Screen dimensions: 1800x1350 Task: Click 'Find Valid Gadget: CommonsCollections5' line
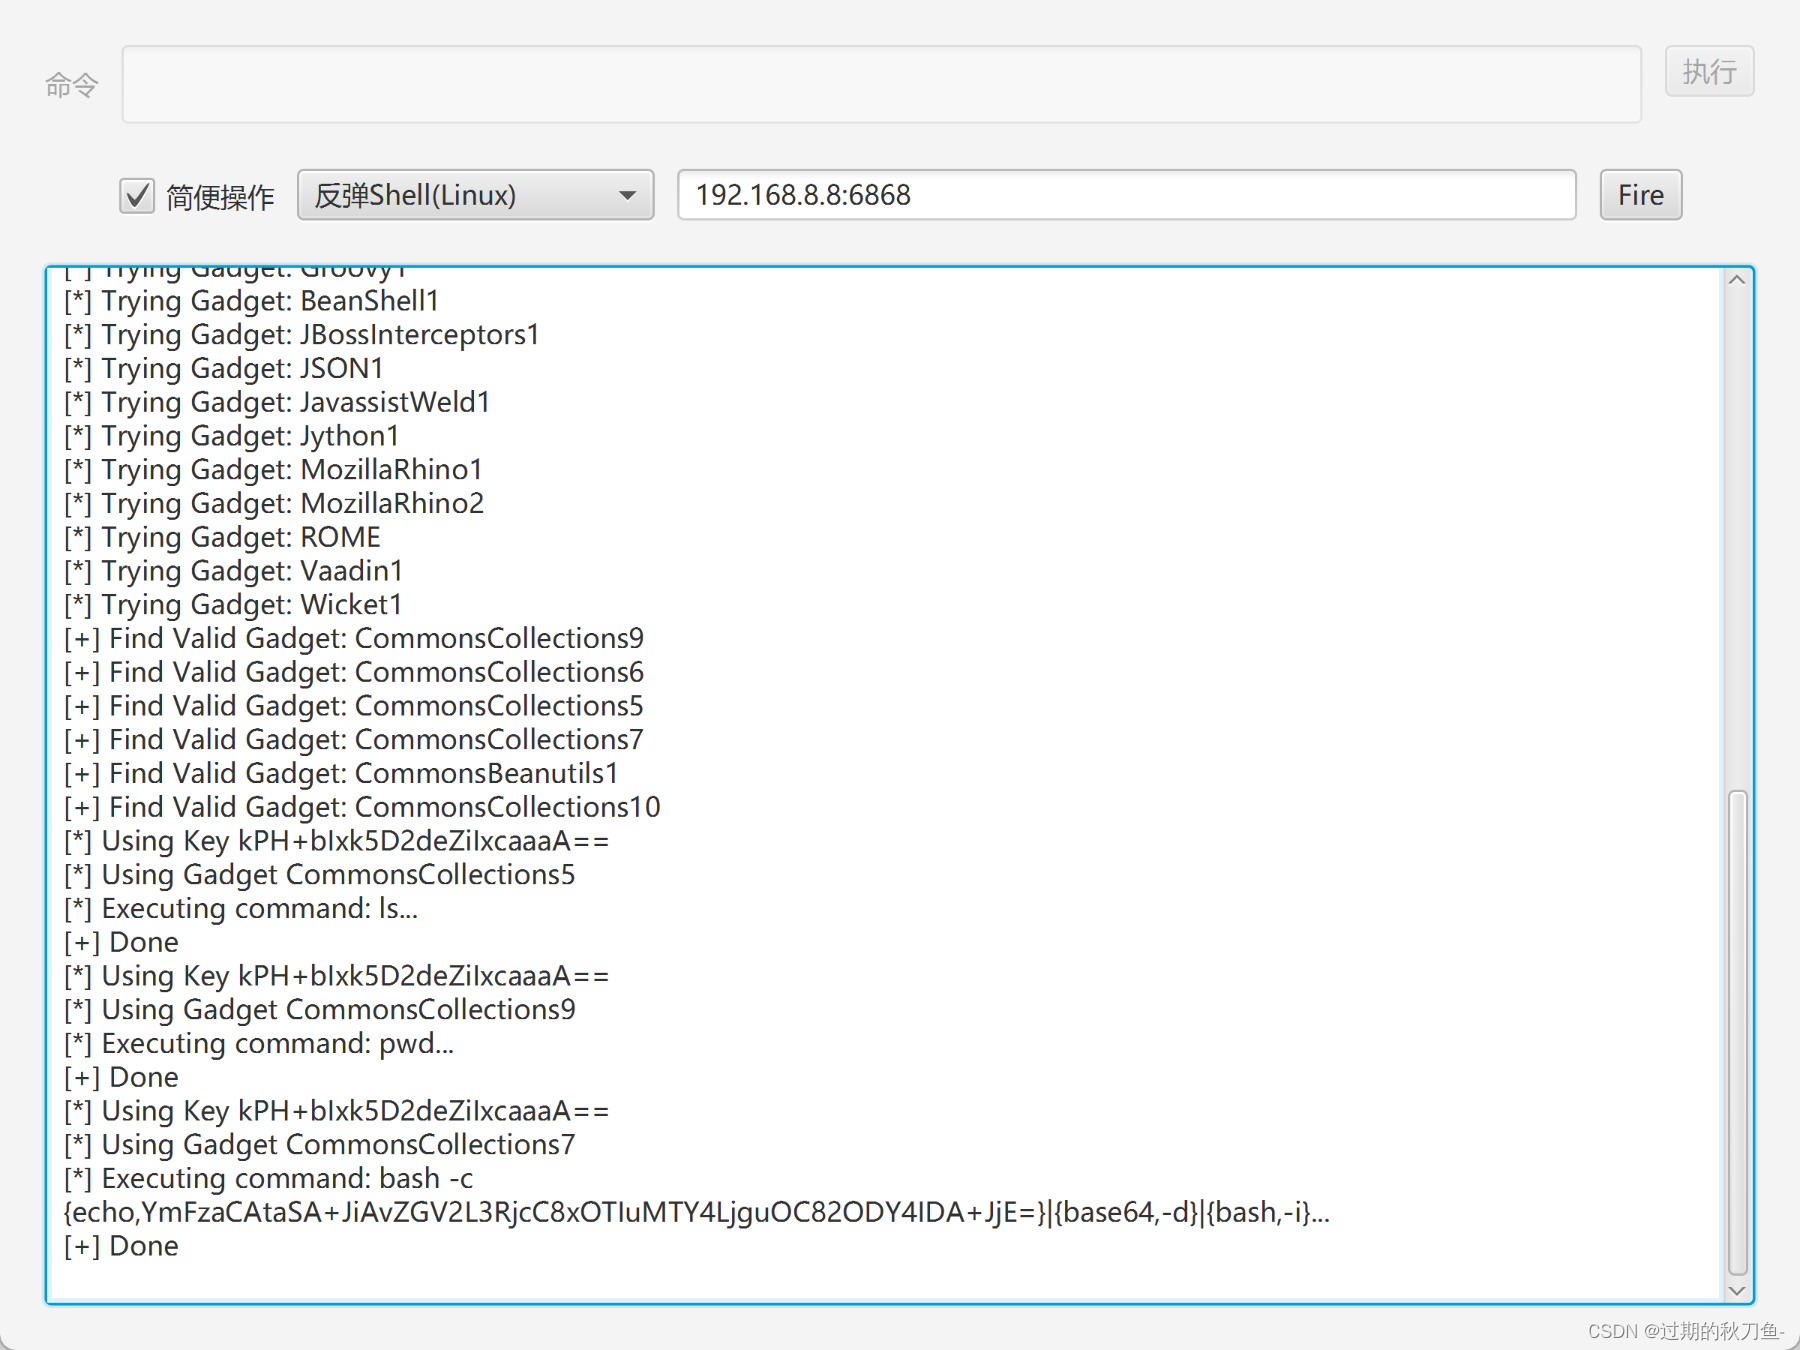(354, 706)
